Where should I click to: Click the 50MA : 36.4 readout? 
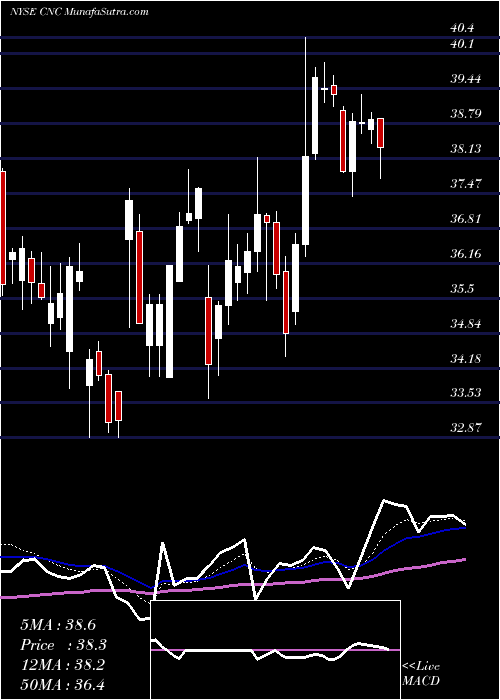coord(62,684)
